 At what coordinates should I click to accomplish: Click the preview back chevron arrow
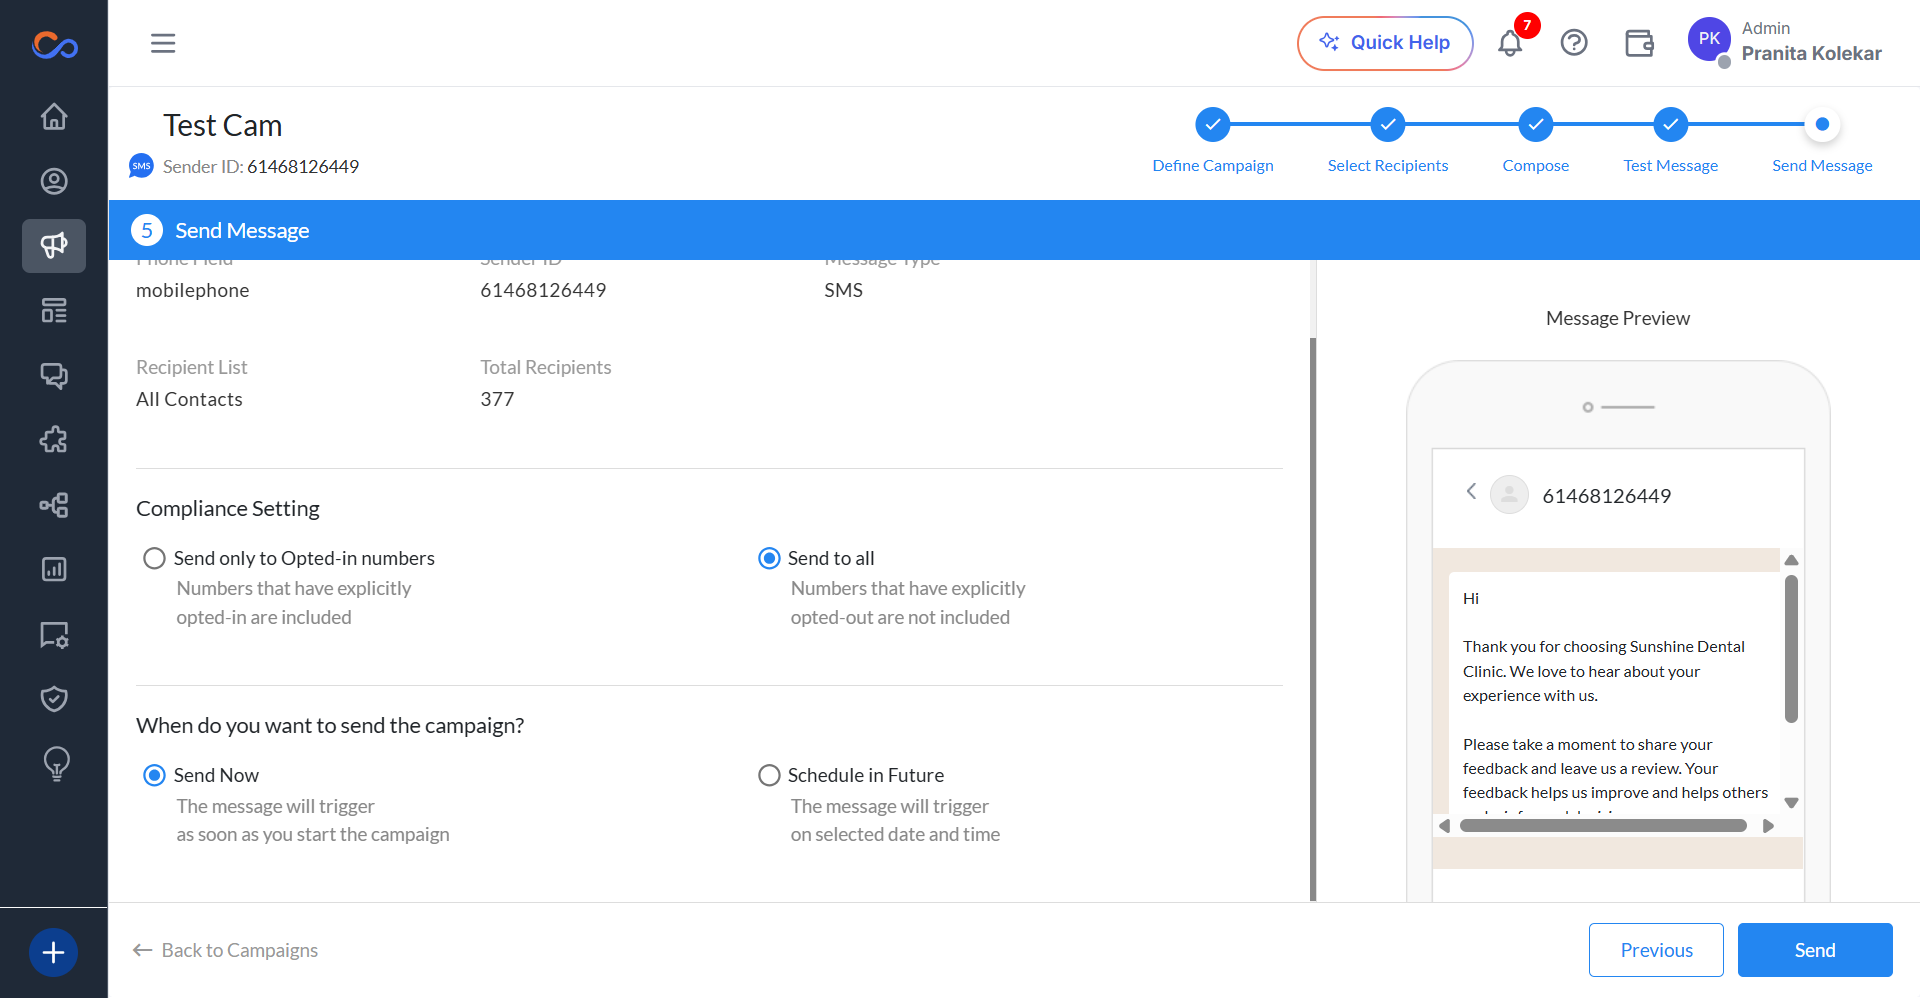coord(1471,491)
